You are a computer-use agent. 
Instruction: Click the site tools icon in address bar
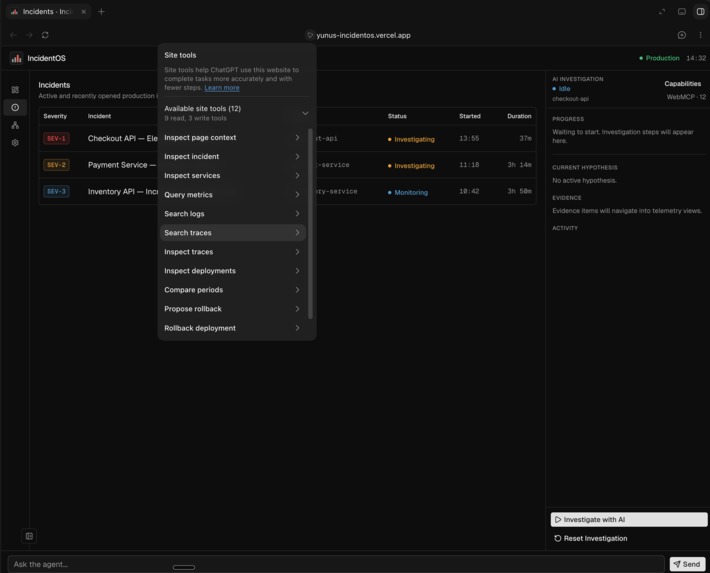point(310,35)
